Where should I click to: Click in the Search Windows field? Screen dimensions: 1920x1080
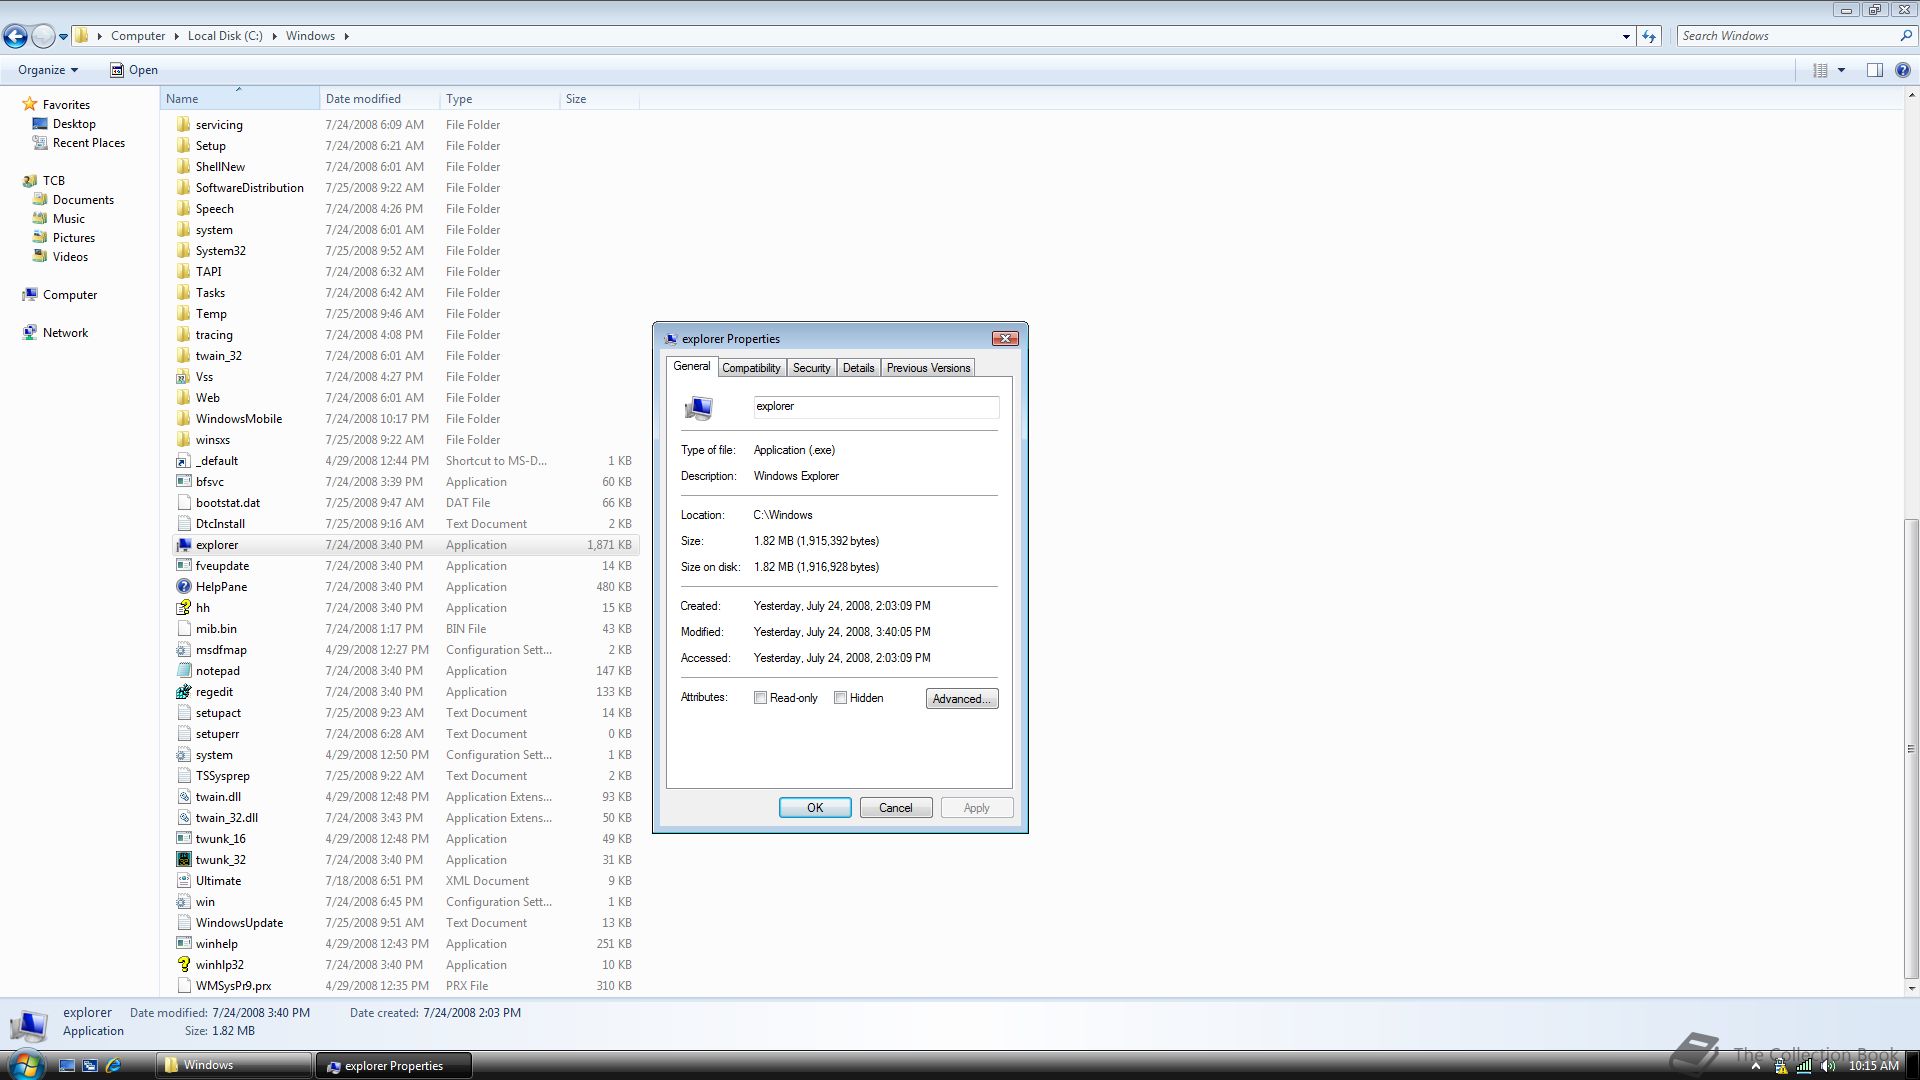coord(1786,36)
